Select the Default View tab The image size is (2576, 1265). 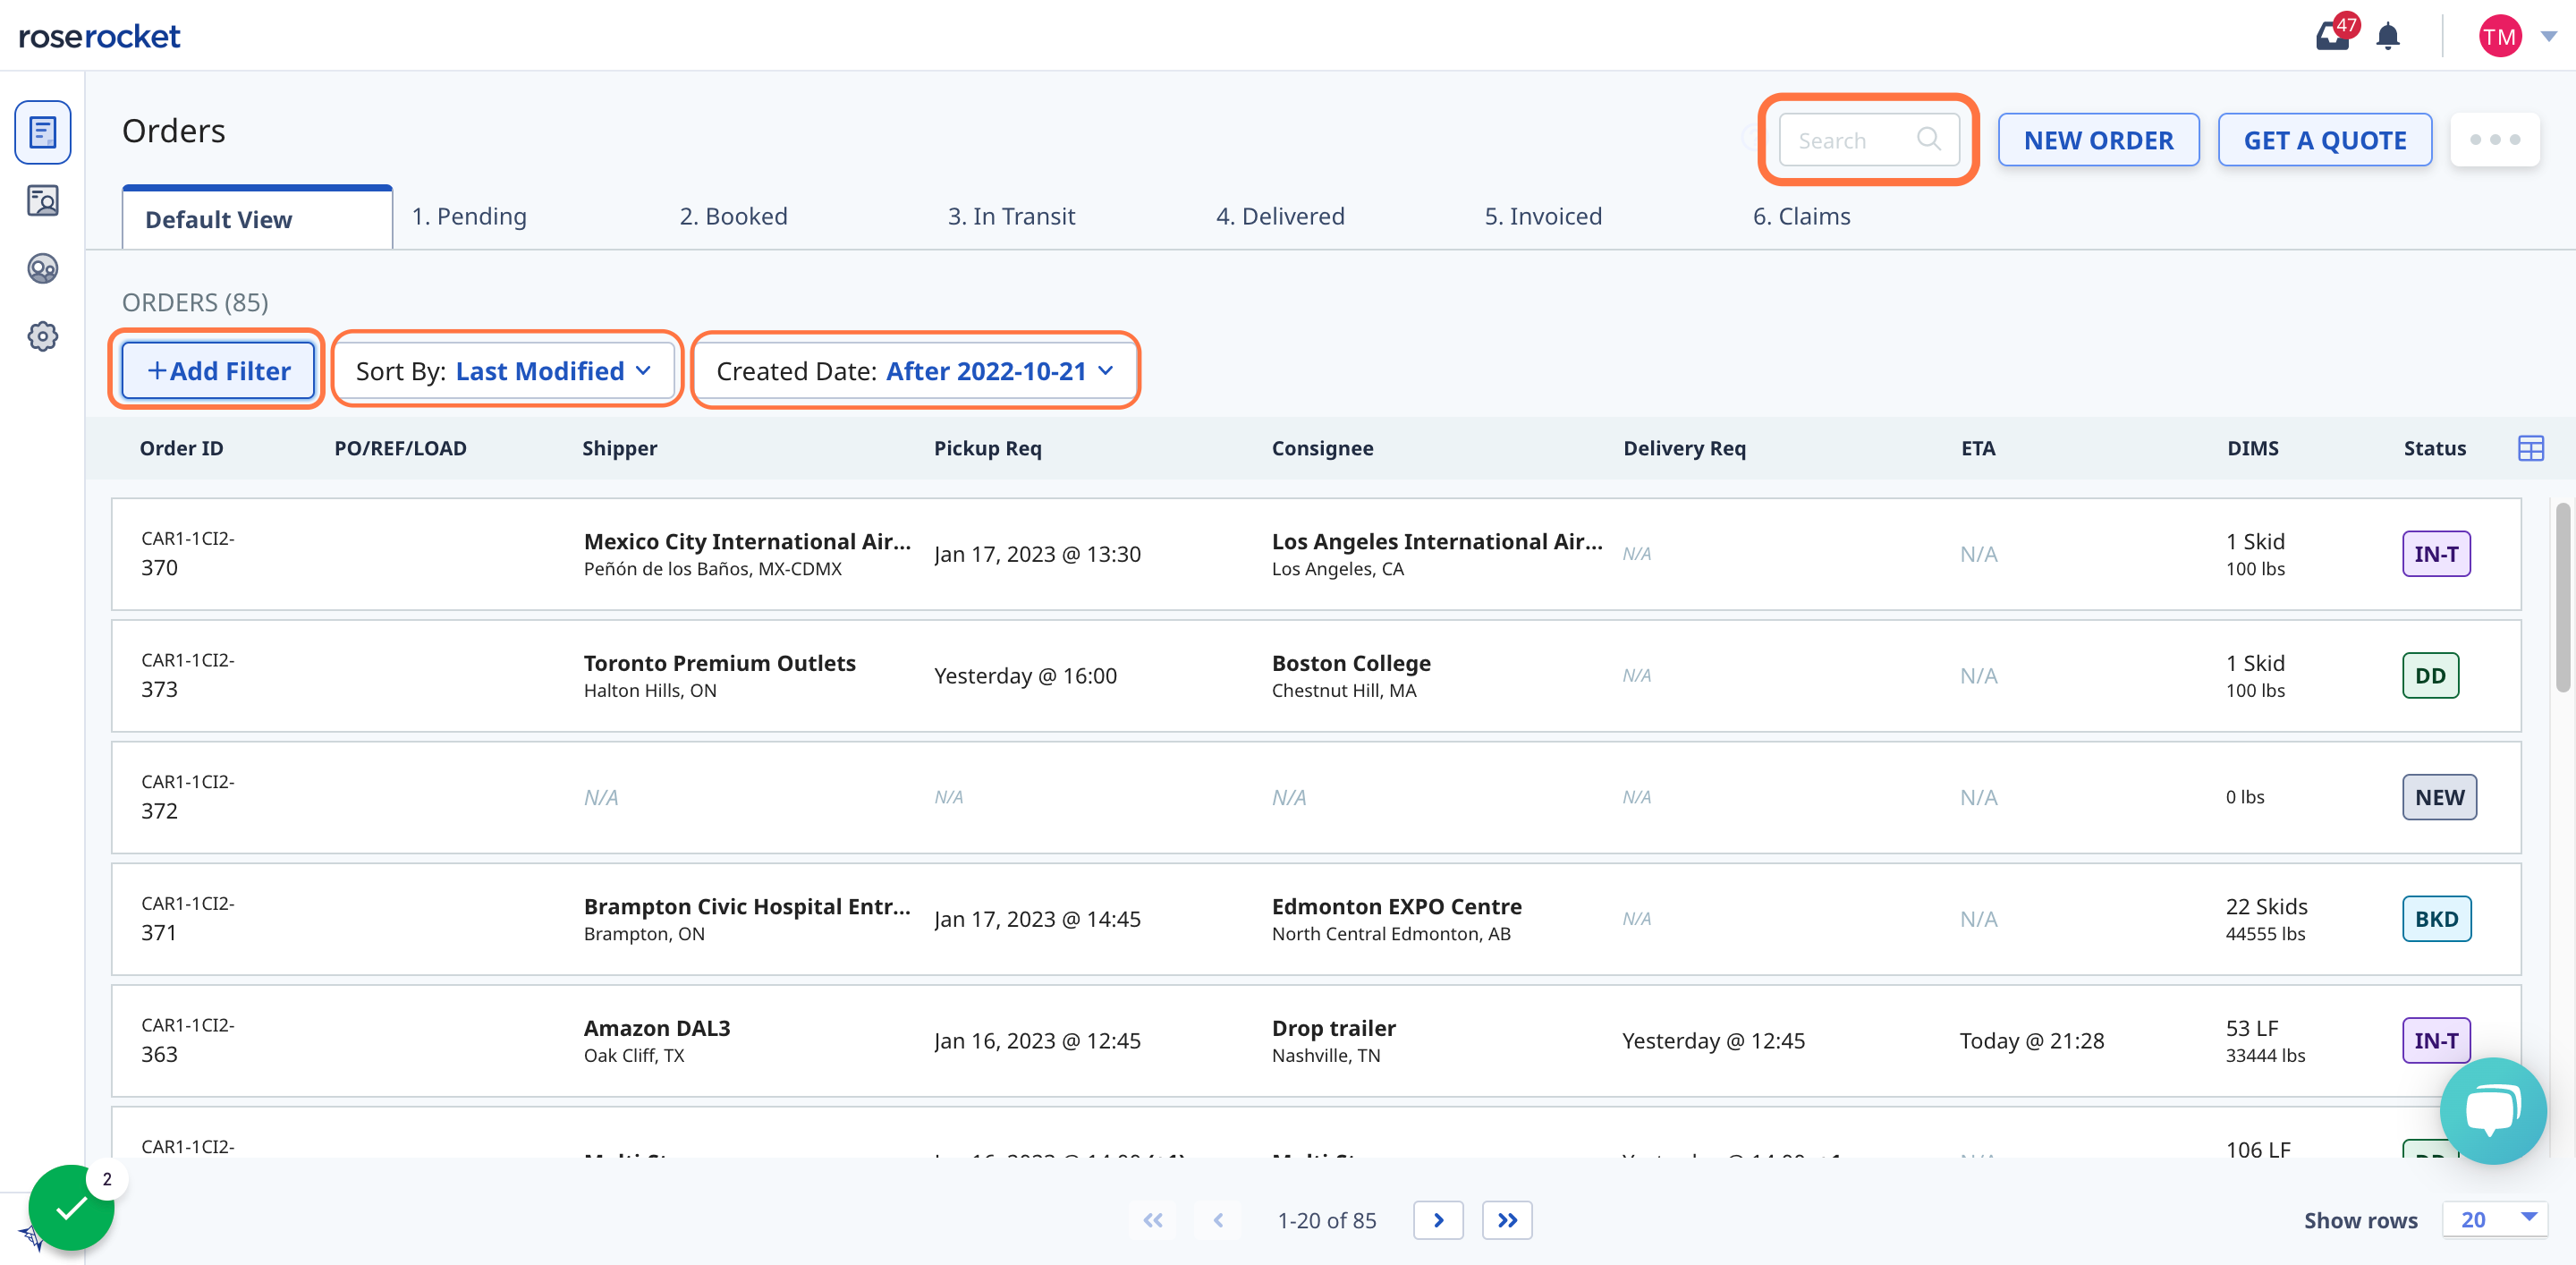[257, 218]
